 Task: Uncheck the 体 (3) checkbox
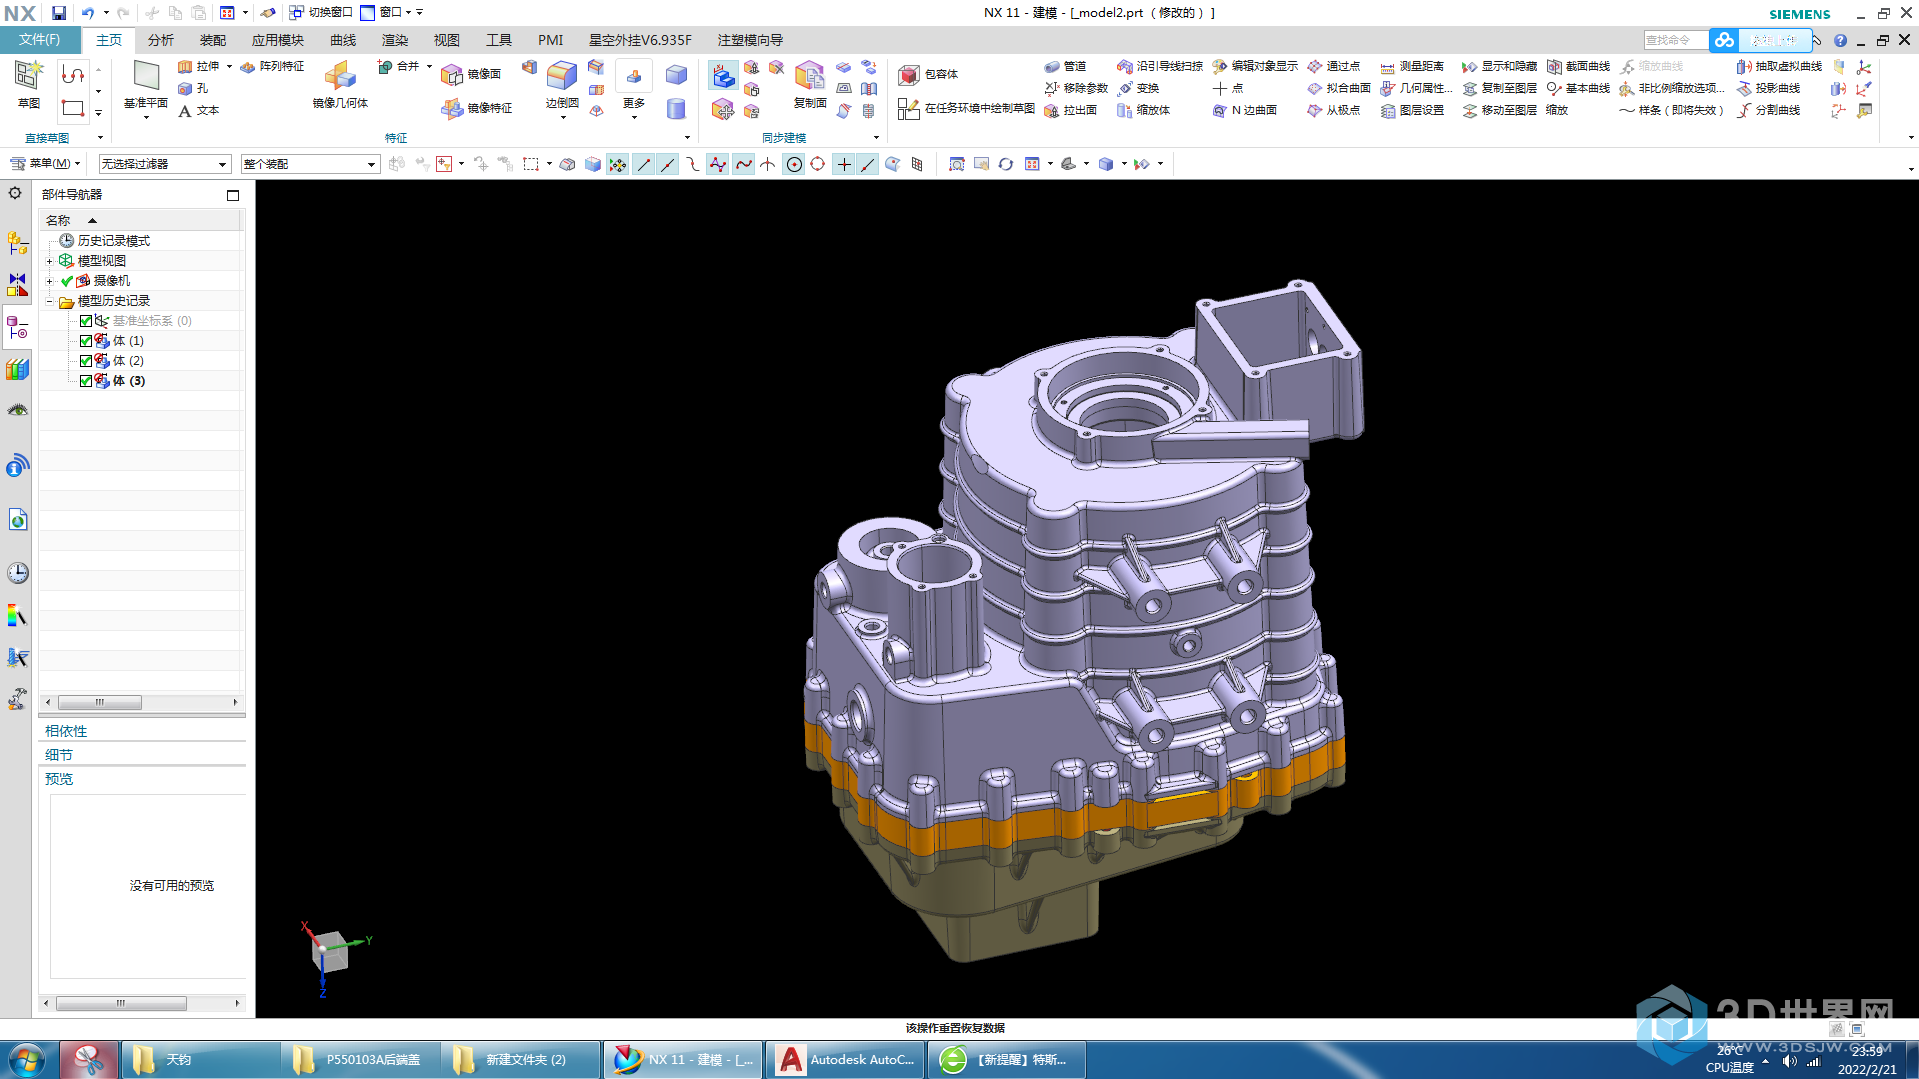[x=86, y=381]
